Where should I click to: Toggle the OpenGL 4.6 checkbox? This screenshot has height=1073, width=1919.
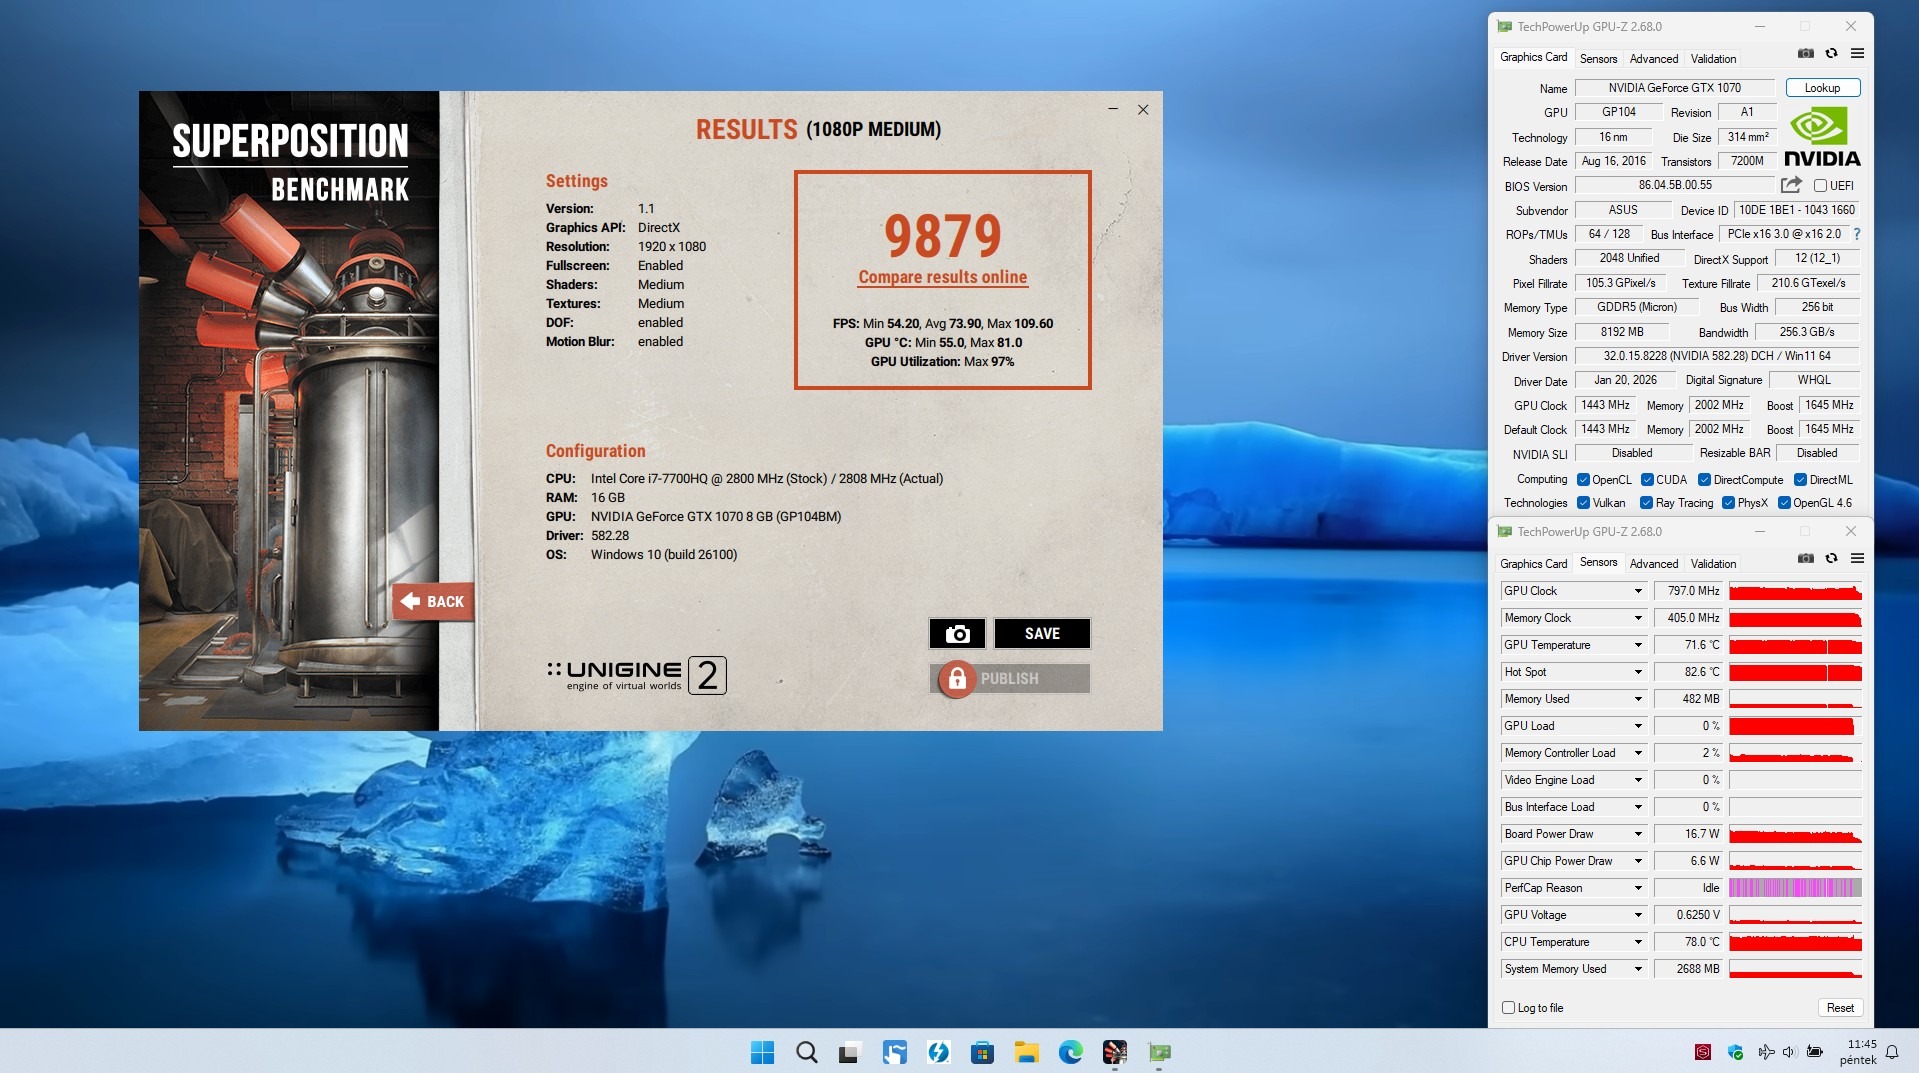(1784, 503)
